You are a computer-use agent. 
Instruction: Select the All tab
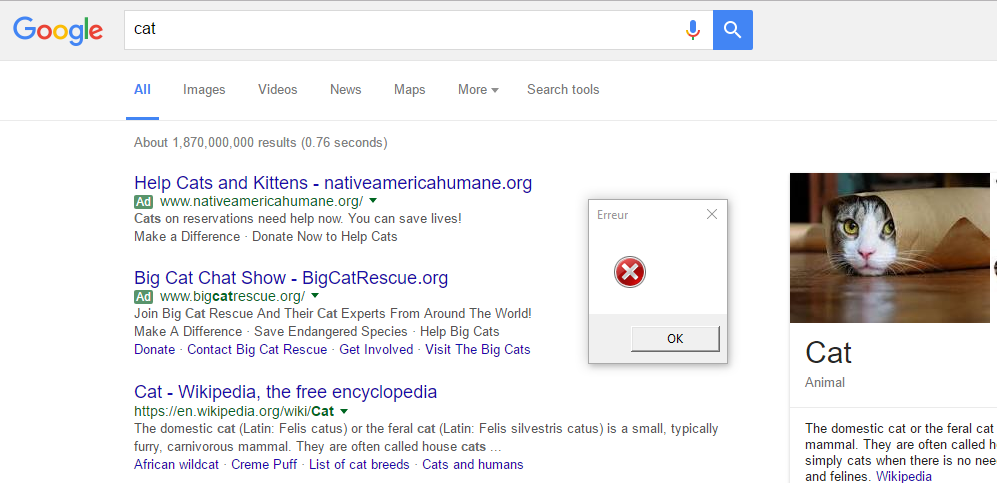pos(142,90)
